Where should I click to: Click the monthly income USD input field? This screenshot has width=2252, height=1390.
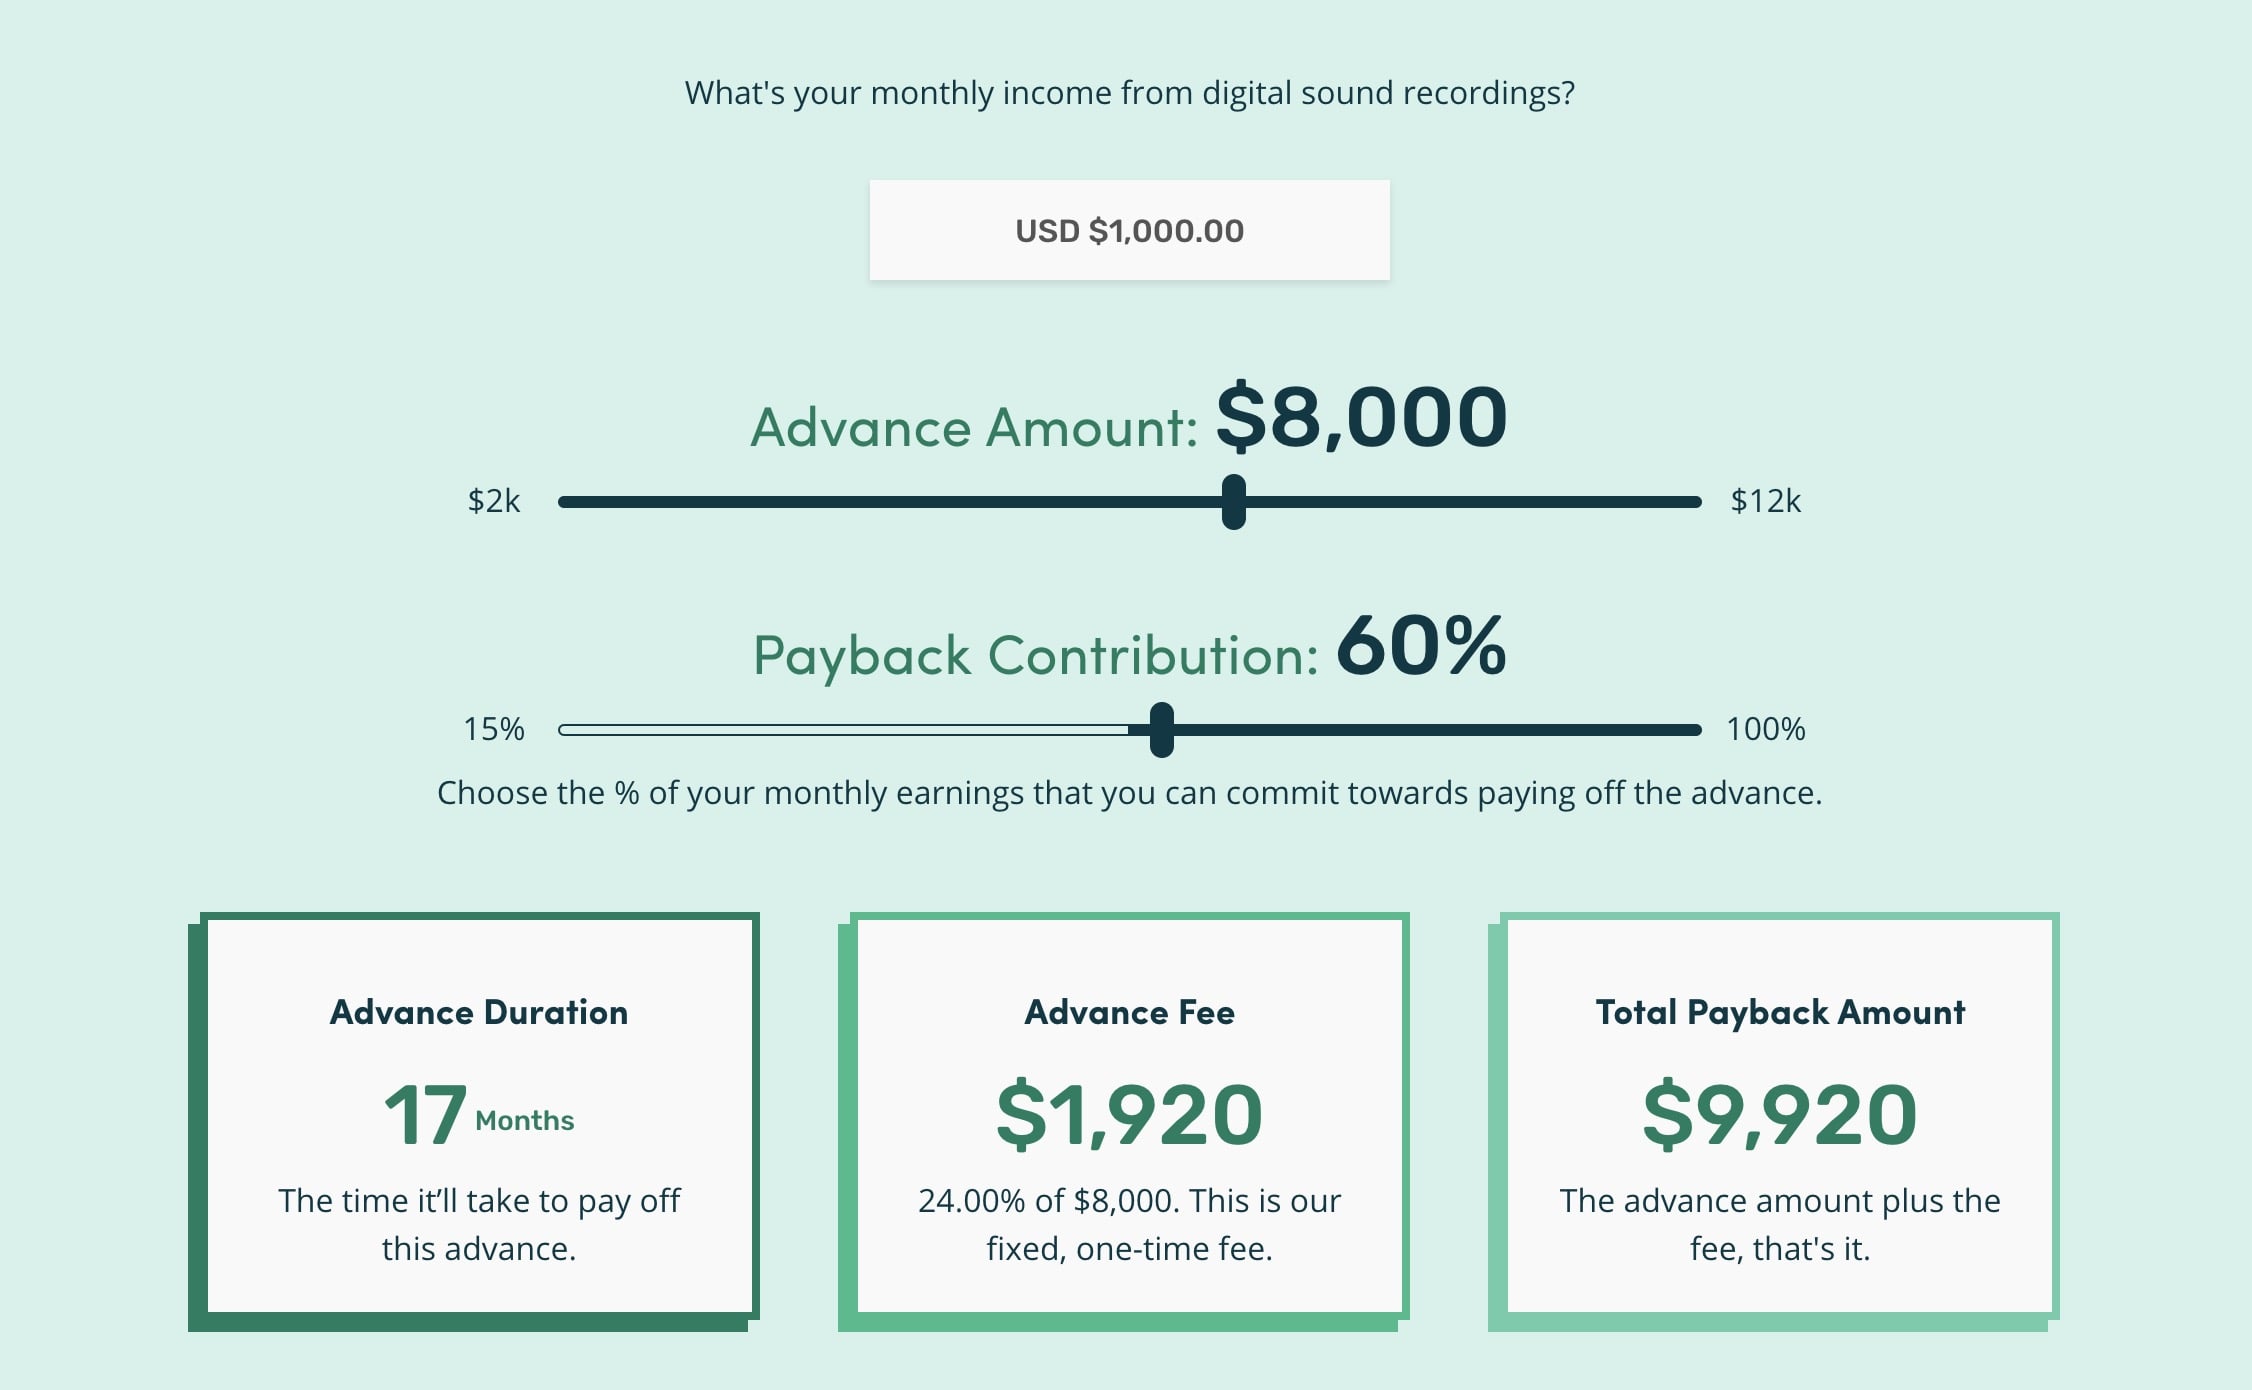(1129, 230)
